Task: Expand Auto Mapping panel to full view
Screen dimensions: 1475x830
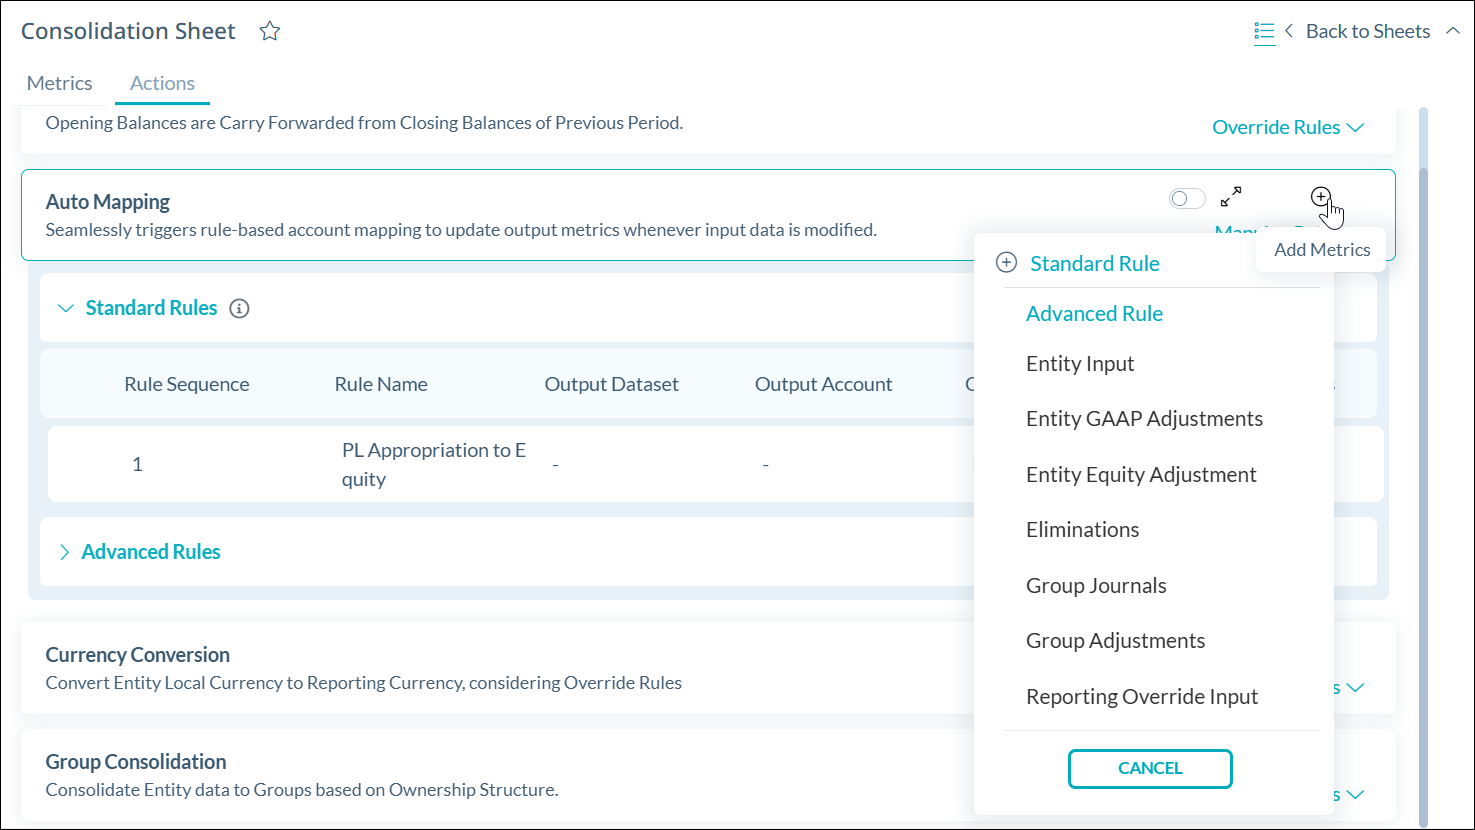Action: pos(1231,197)
